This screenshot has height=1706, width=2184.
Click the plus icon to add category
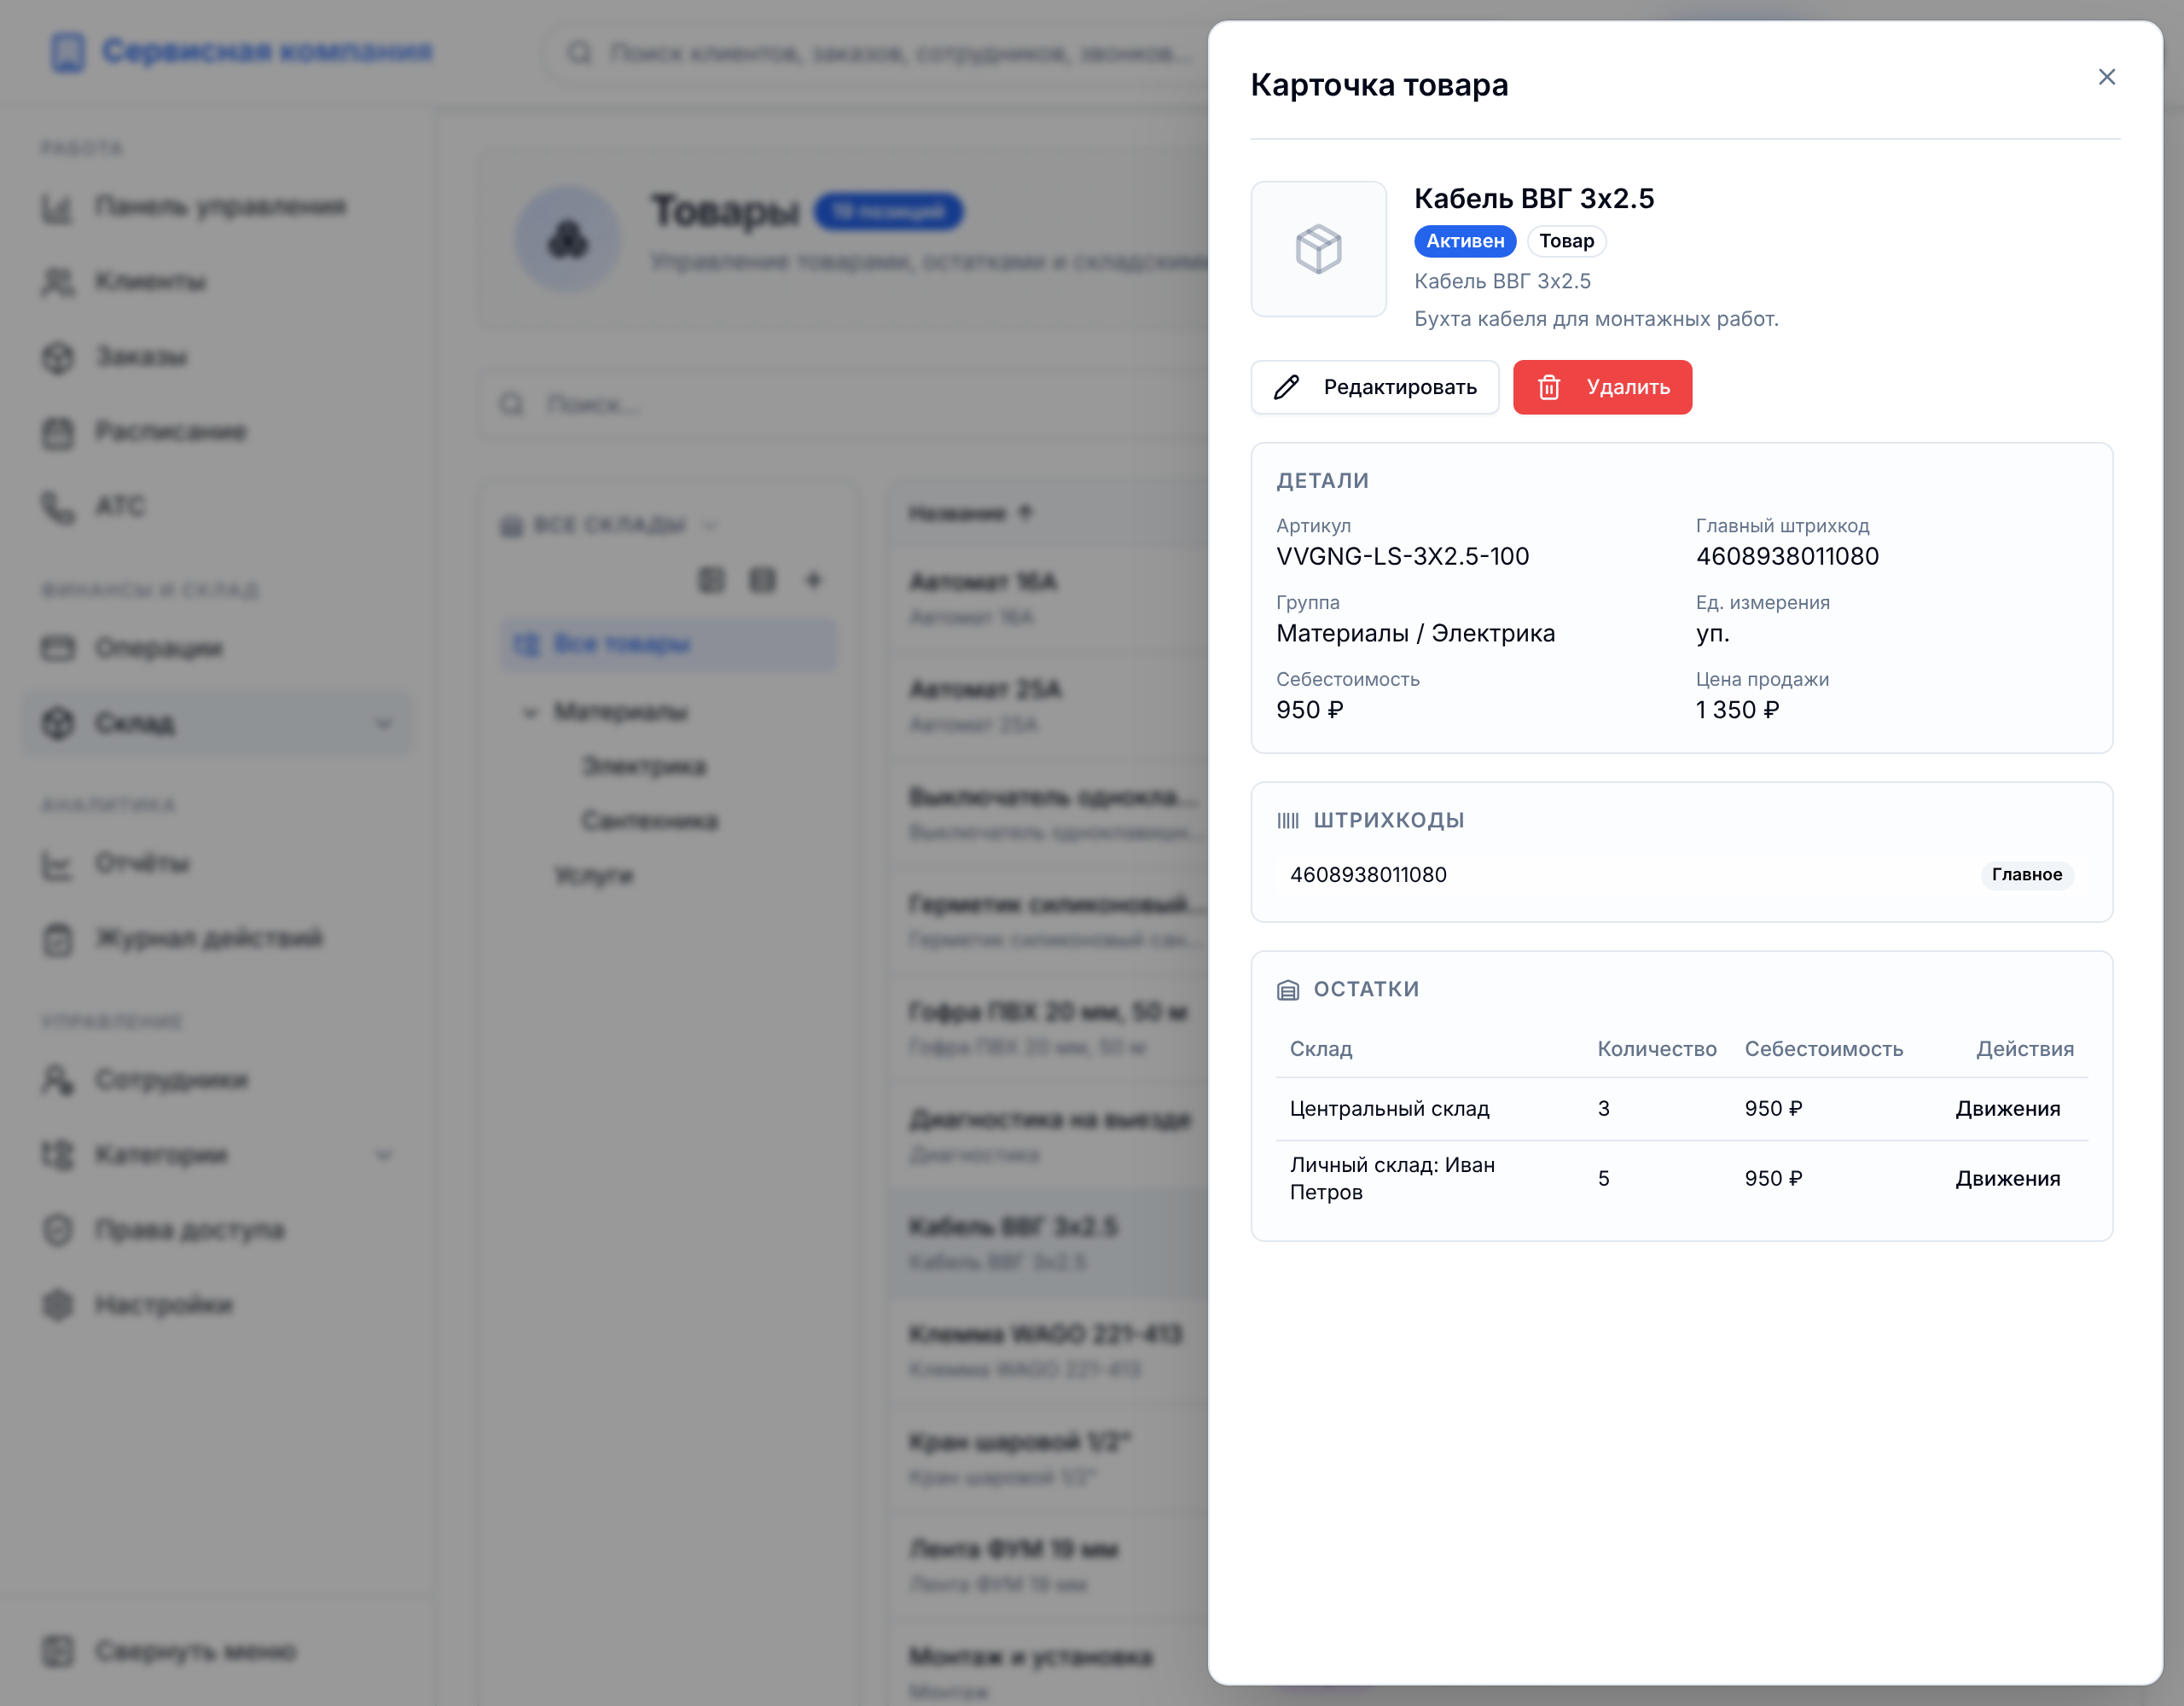813,580
